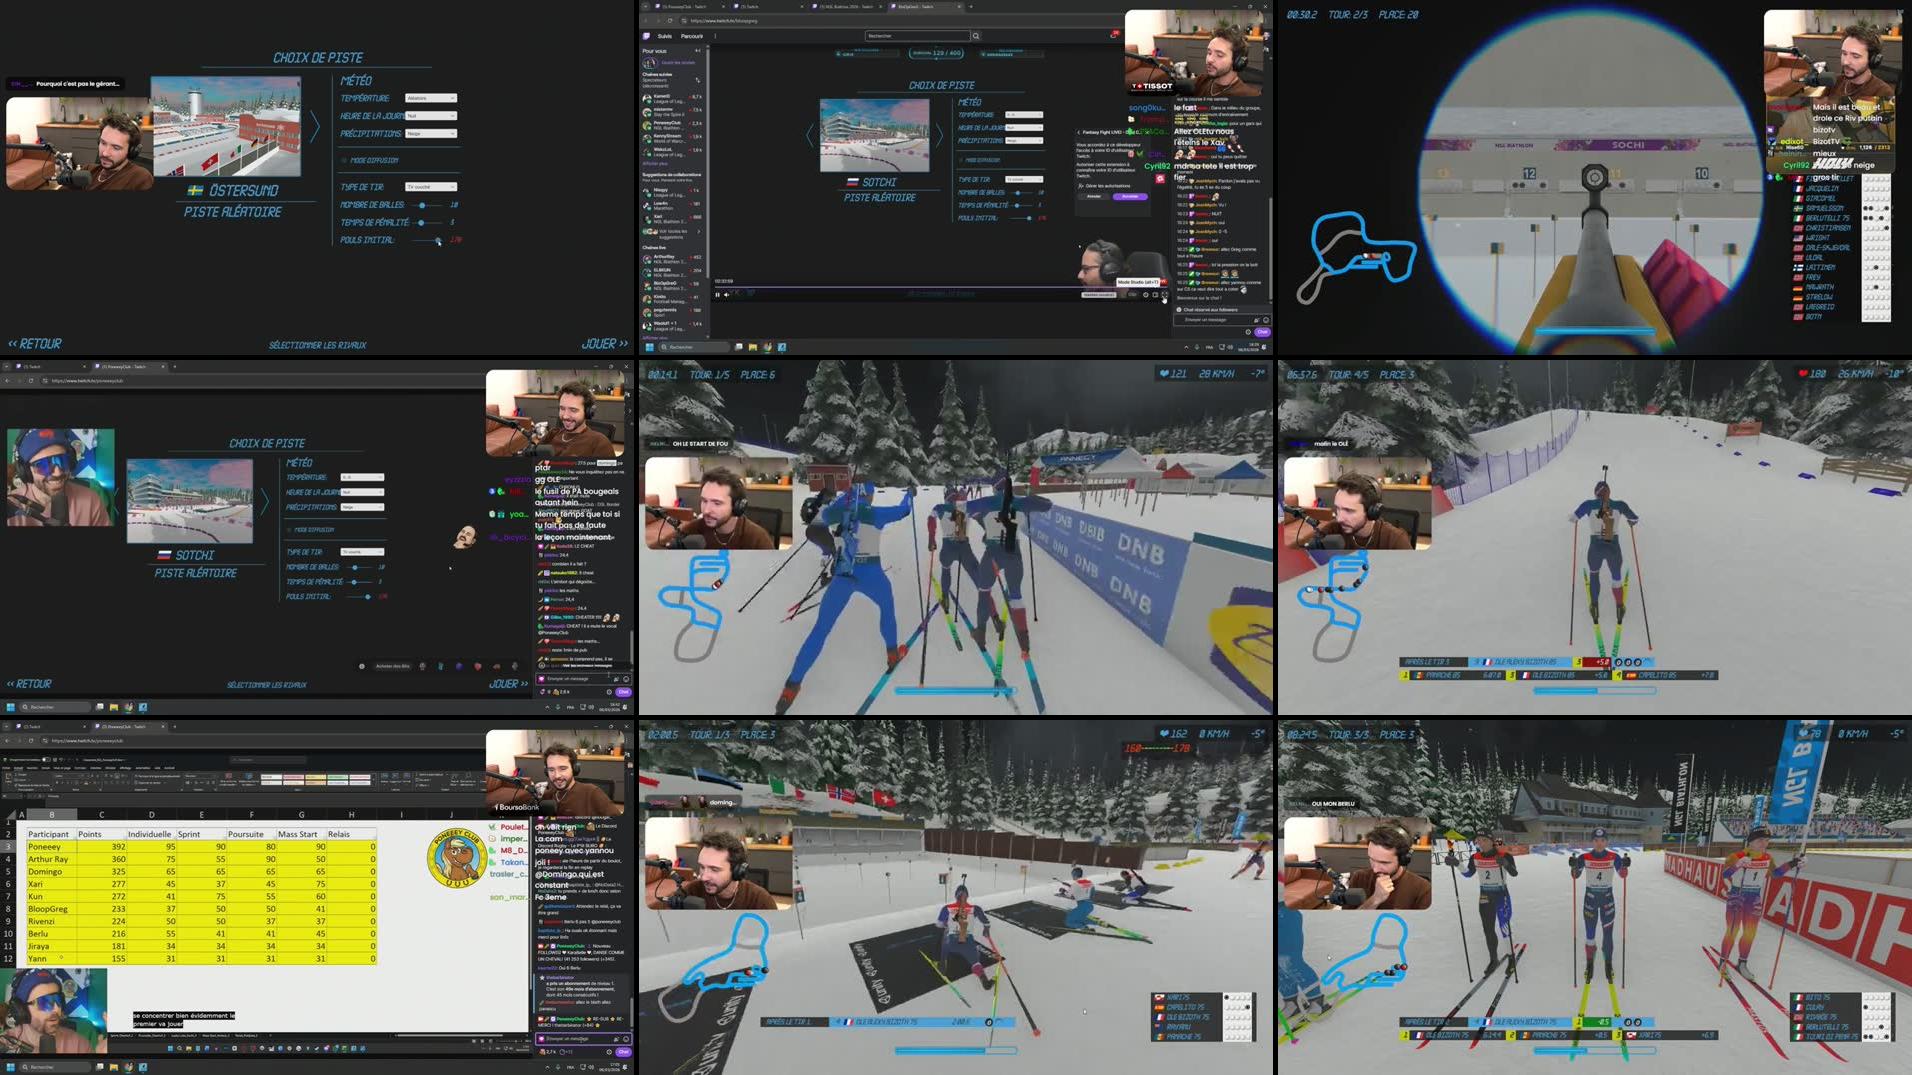Click the JOUER button to start the race
1912x1075 pixels.
click(601, 343)
